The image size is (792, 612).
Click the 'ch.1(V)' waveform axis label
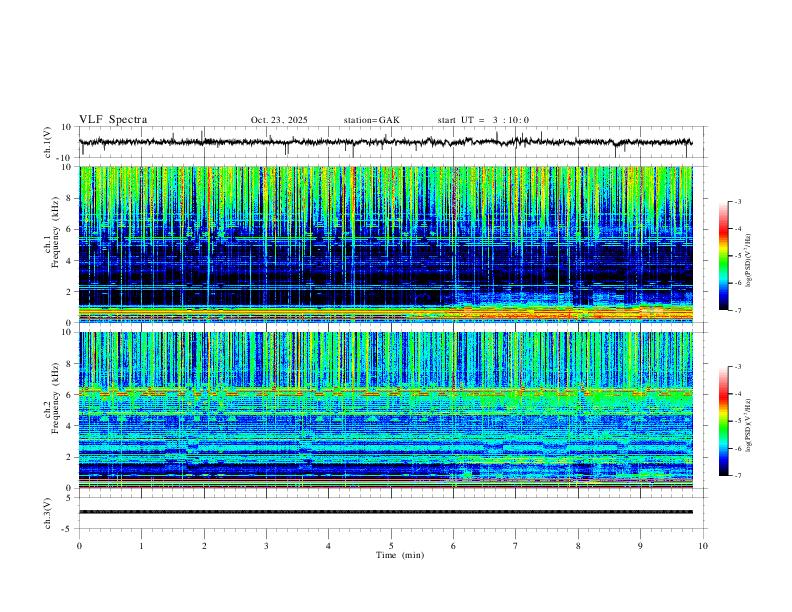48,142
